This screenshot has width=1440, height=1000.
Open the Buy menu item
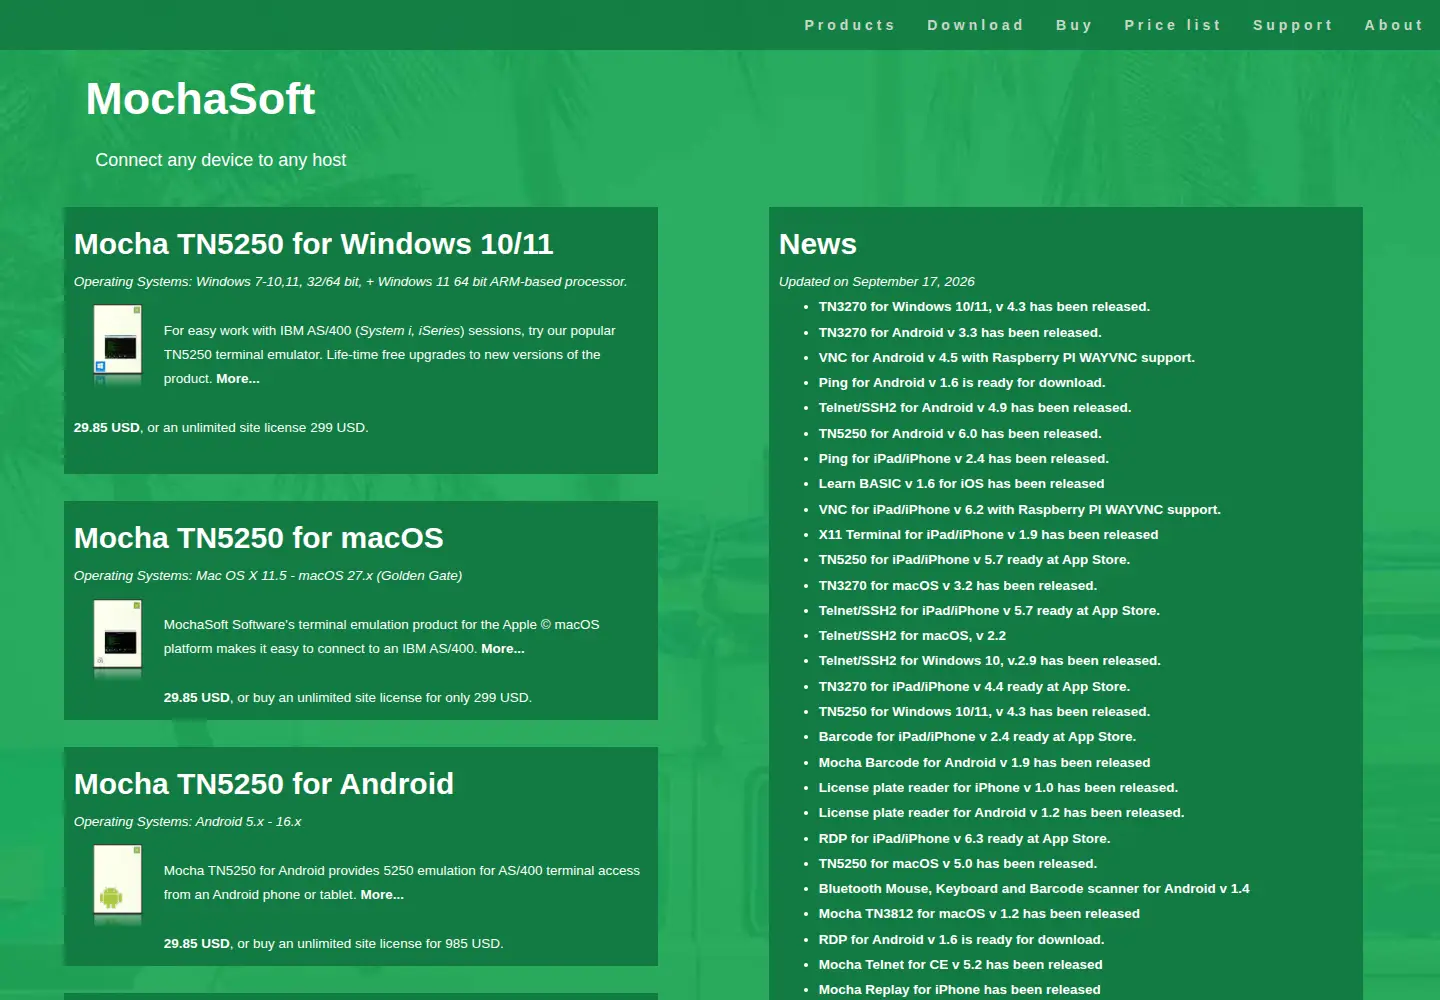(x=1074, y=25)
